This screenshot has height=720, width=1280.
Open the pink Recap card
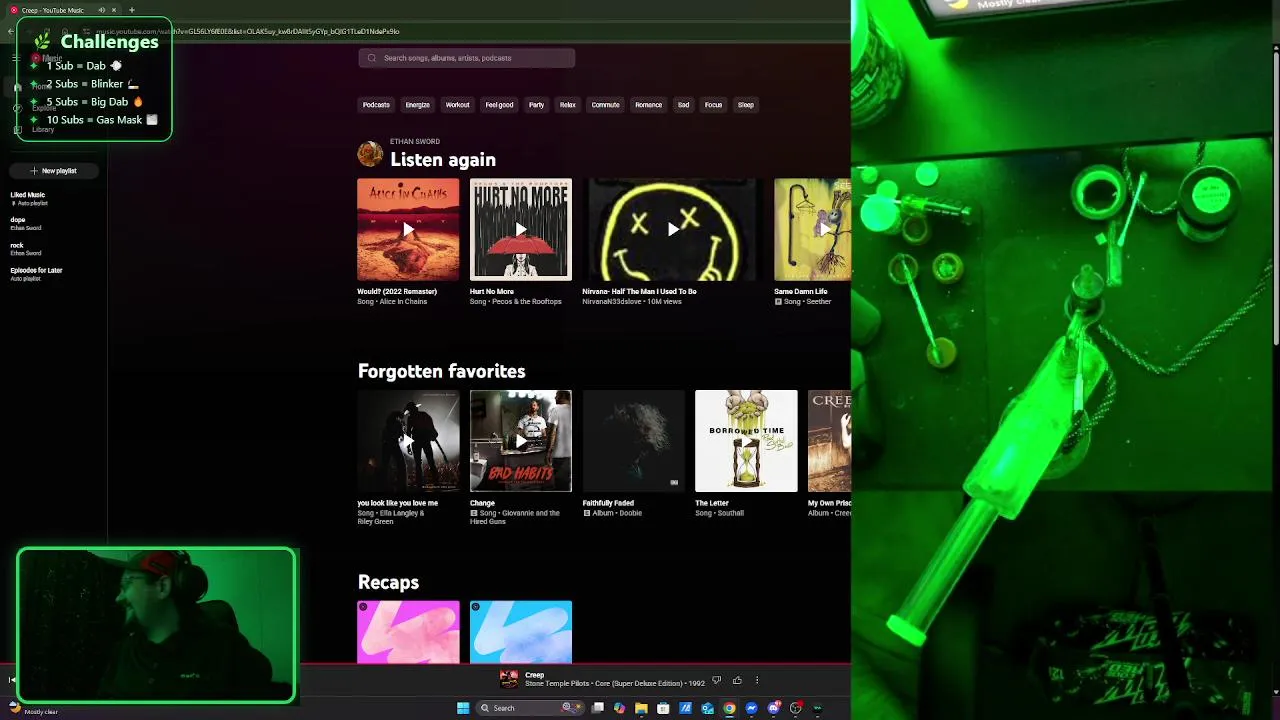pyautogui.click(x=408, y=632)
